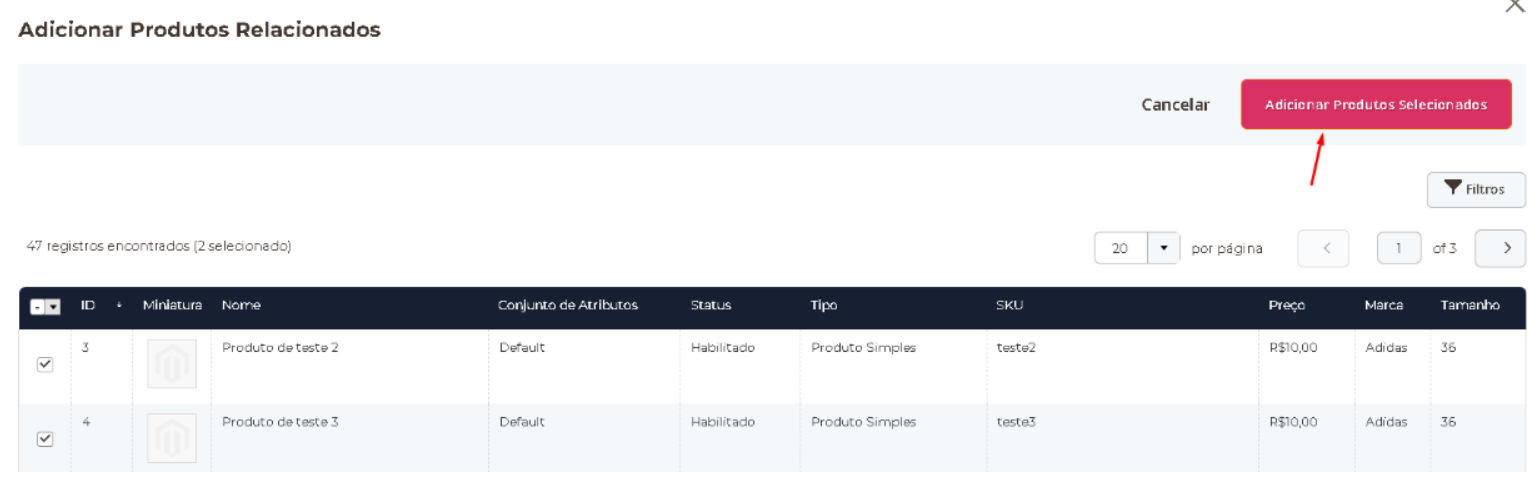Sort by the ID column header
The width and height of the screenshot is (1540, 484).
[88, 305]
